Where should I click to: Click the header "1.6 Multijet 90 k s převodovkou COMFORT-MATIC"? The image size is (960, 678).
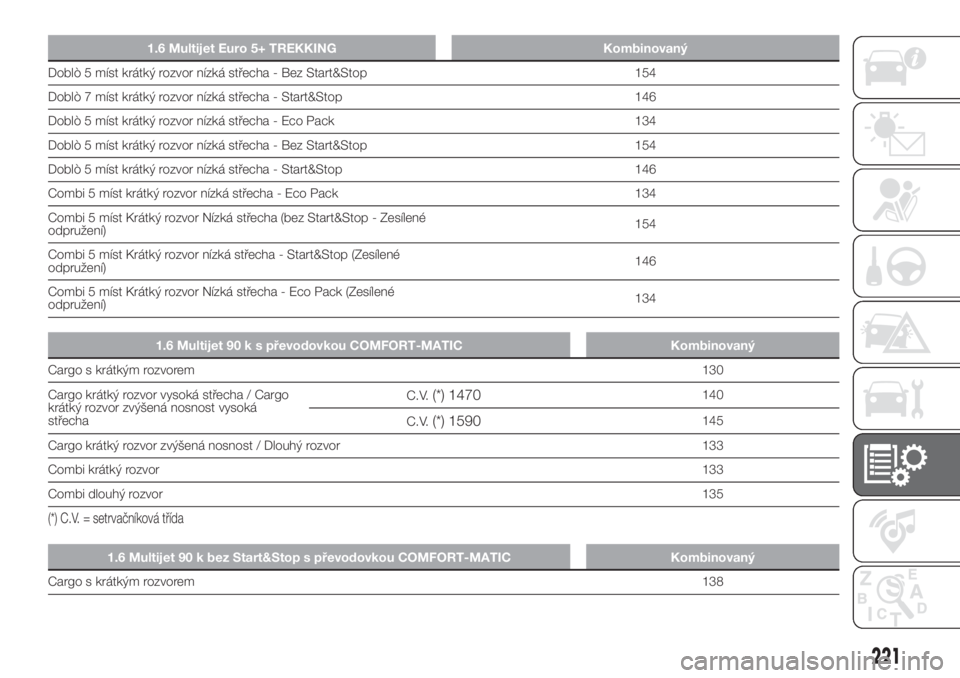pyautogui.click(x=309, y=345)
